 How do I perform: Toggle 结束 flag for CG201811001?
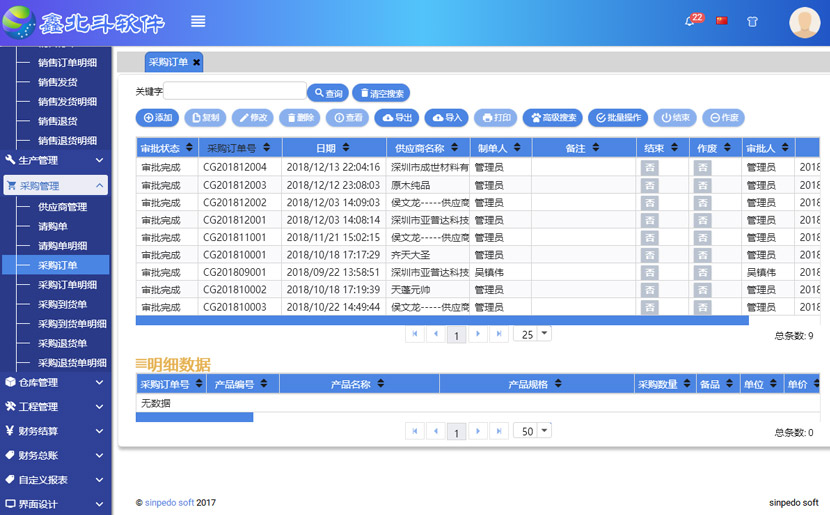(x=649, y=238)
